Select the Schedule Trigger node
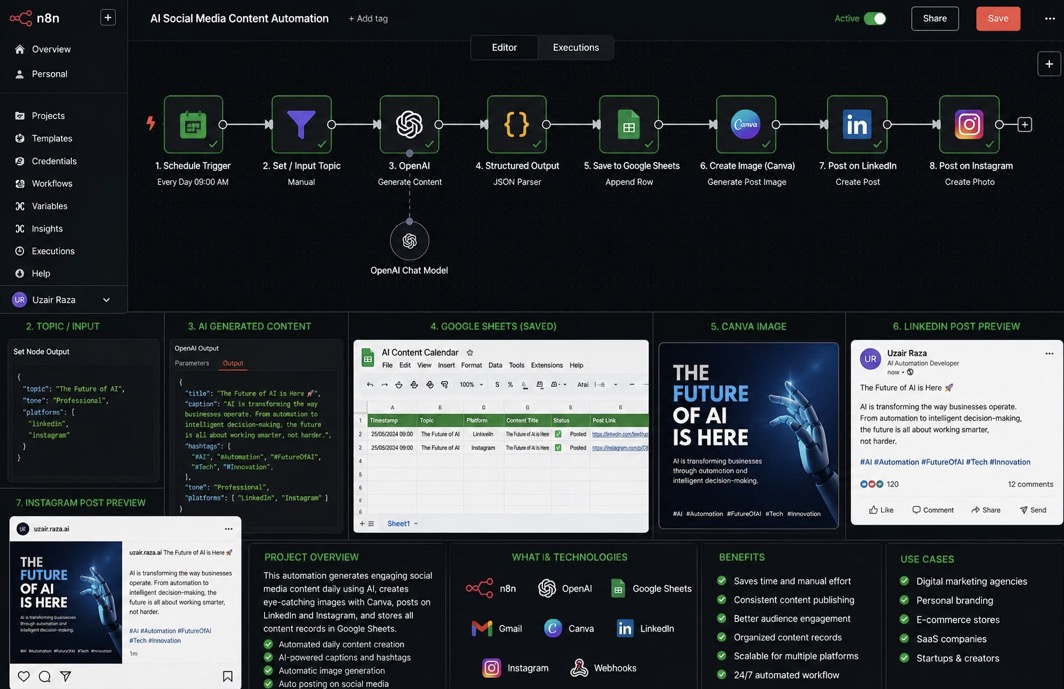1064x689 pixels. coord(193,124)
